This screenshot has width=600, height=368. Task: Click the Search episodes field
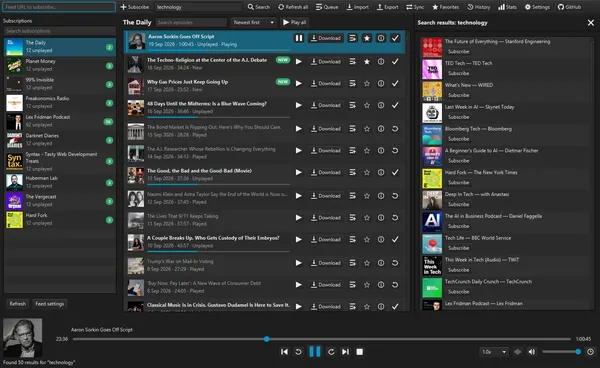pyautogui.click(x=191, y=22)
